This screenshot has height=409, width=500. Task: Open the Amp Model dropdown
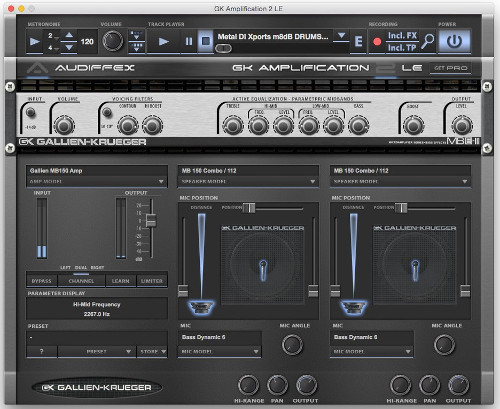pyautogui.click(x=97, y=182)
